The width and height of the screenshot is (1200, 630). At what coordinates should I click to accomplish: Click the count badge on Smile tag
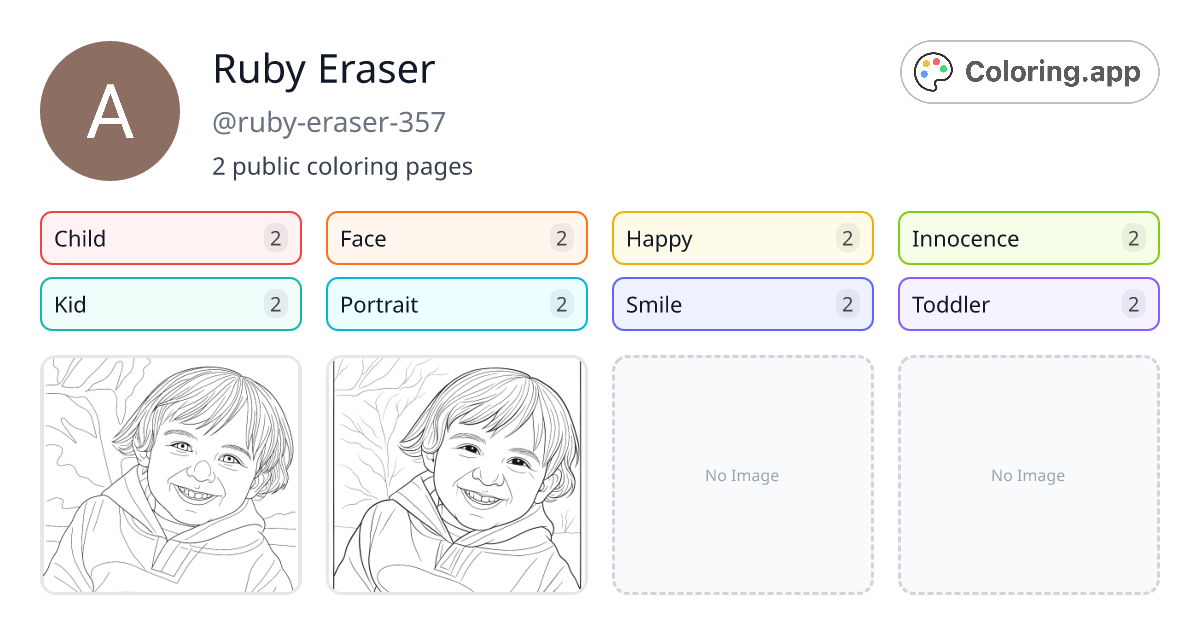(848, 304)
